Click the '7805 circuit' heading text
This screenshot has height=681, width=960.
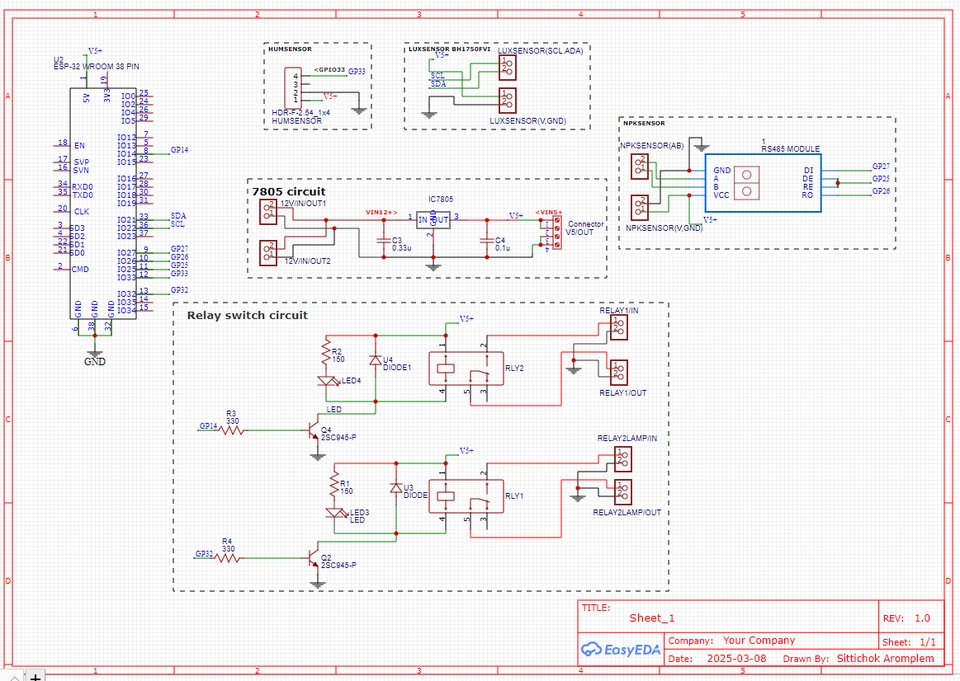click(x=288, y=191)
